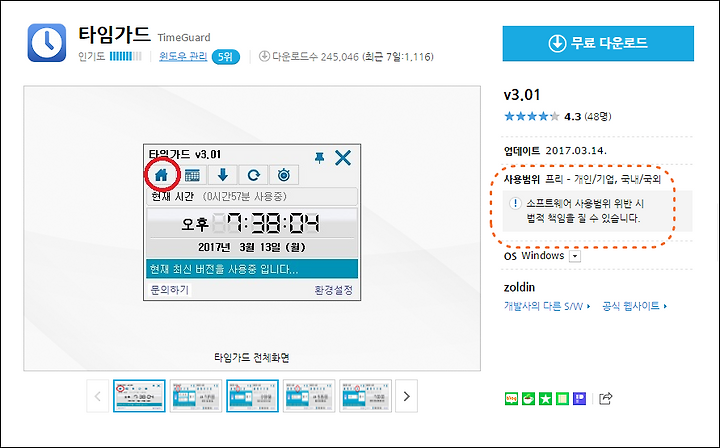
Task: Click the down arrow icon in TimeGuard toolbar
Action: click(223, 175)
